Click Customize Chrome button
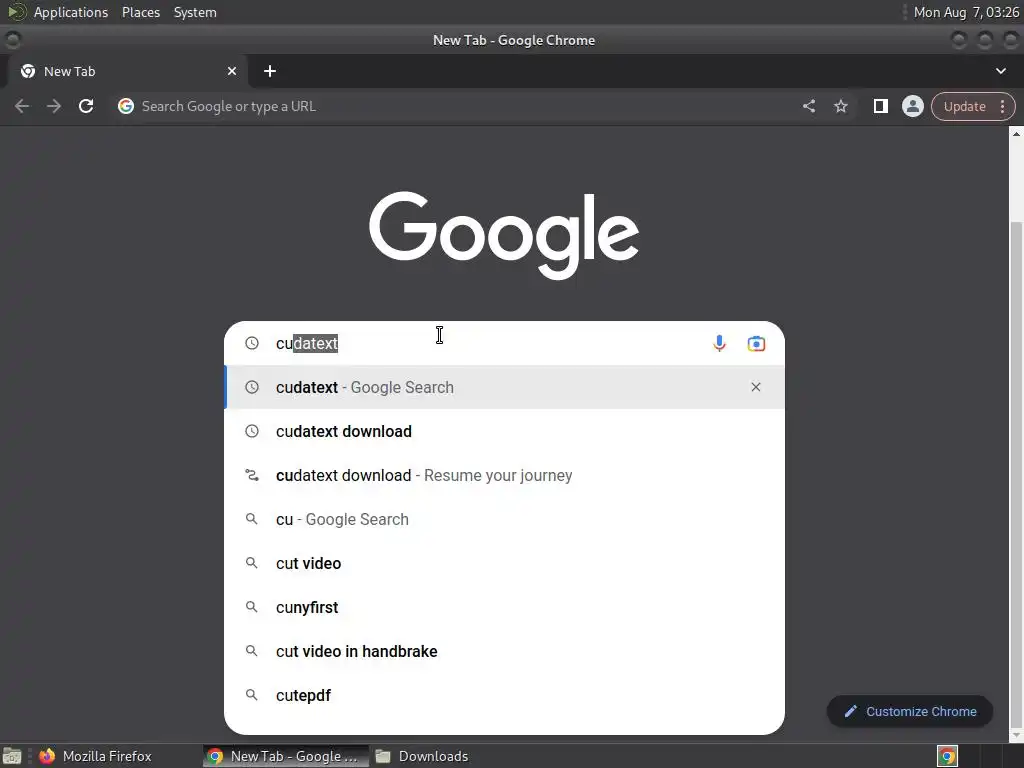This screenshot has width=1024, height=768. click(910, 711)
